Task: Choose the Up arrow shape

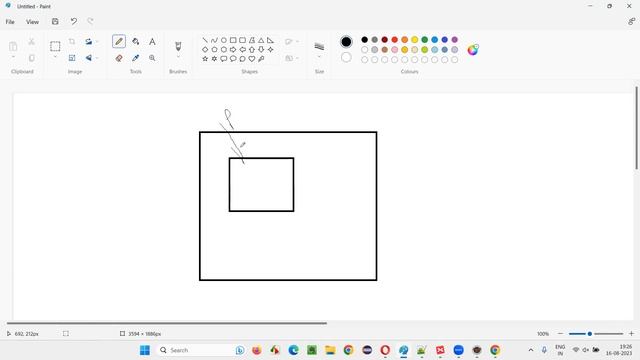Action: (x=251, y=49)
